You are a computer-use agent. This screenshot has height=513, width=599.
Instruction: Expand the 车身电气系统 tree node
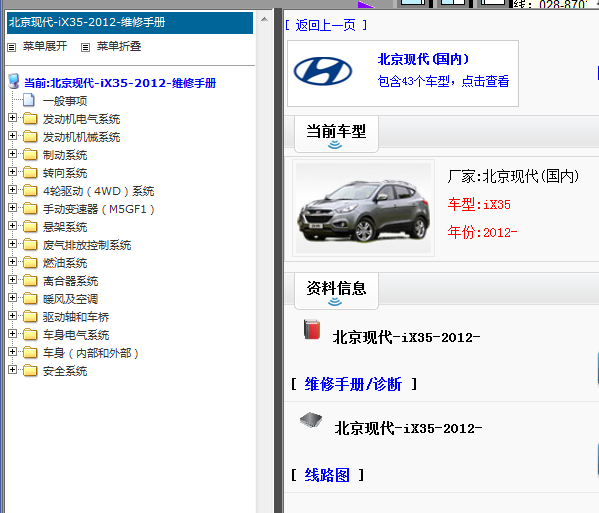[x=12, y=333]
